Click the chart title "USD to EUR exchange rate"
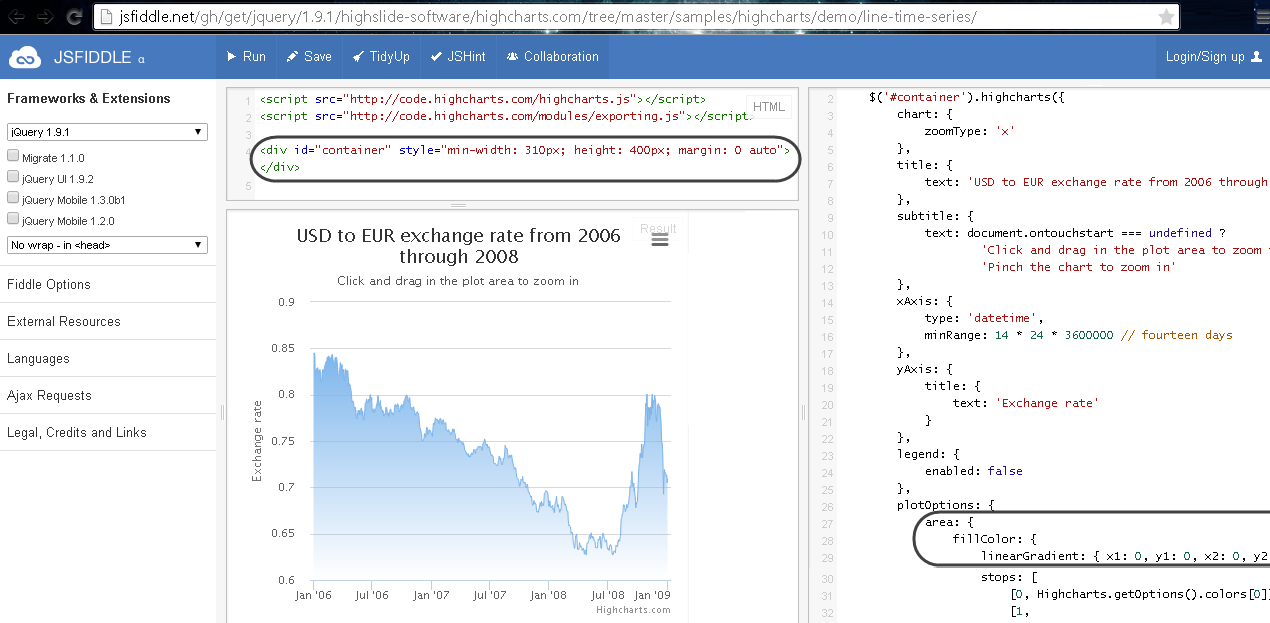1270x623 pixels. click(459, 246)
